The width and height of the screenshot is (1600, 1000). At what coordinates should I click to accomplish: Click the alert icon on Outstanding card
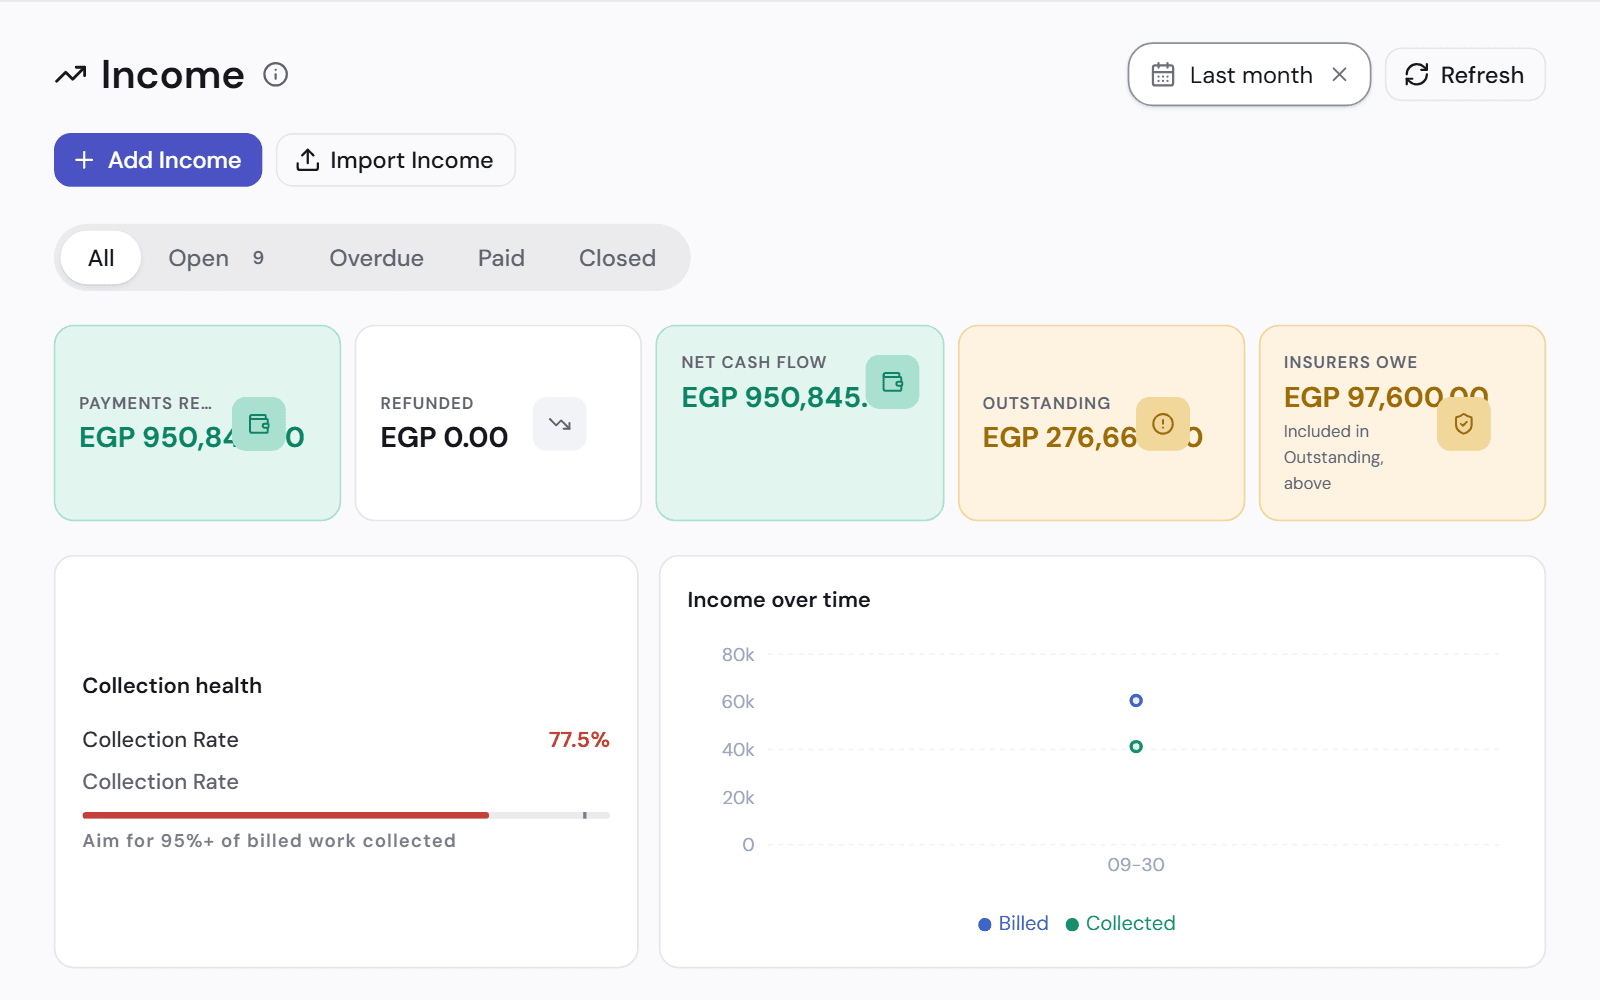point(1163,424)
